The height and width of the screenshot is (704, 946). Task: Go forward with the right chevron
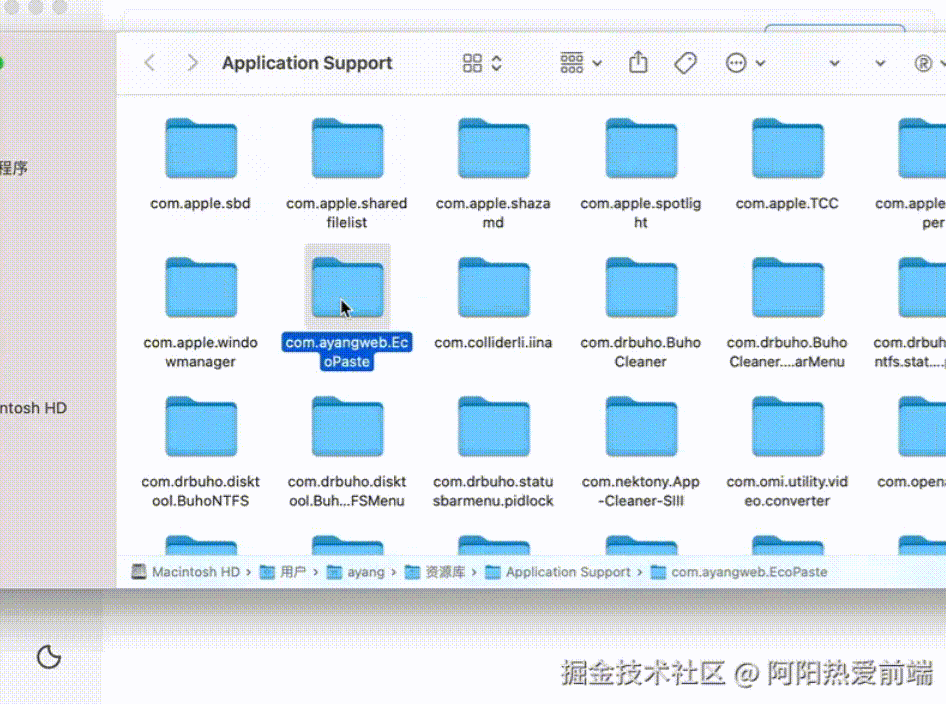pyautogui.click(x=192, y=63)
